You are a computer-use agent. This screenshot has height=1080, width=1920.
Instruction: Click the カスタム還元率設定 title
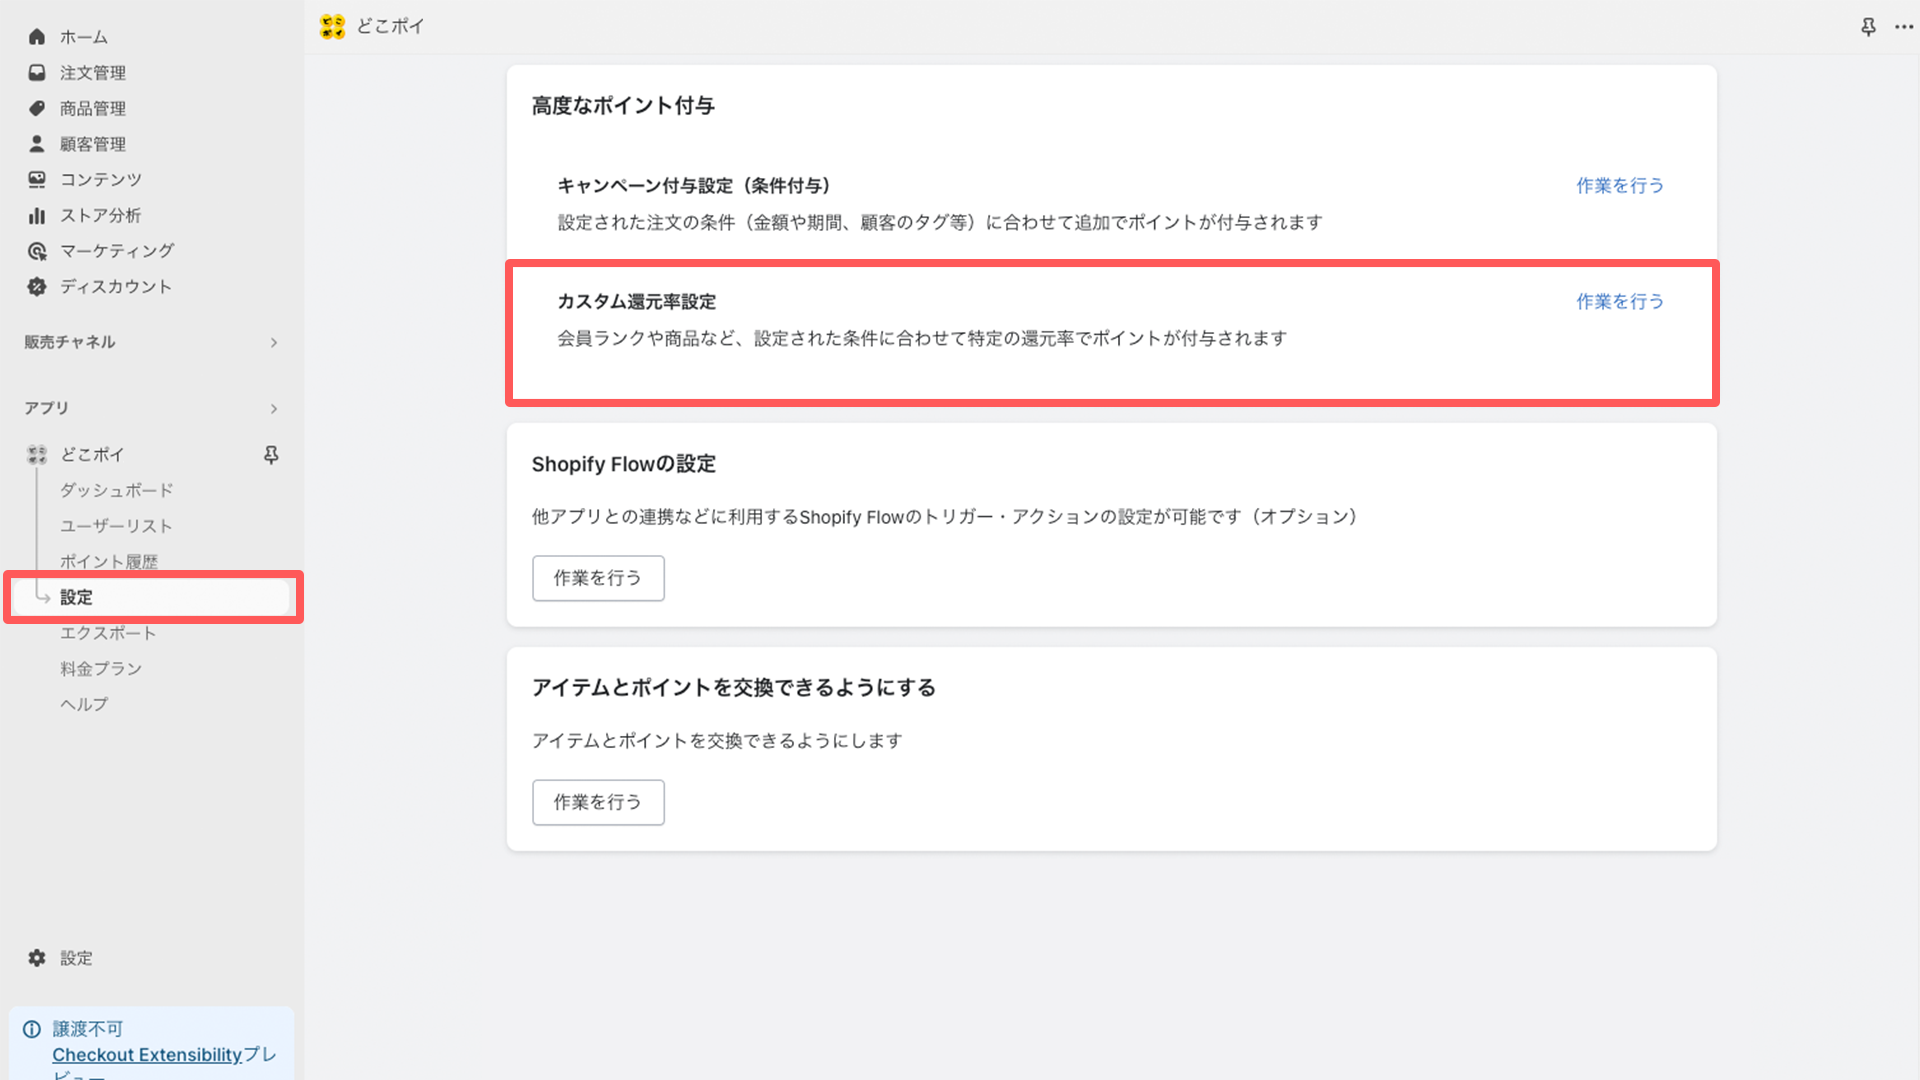pyautogui.click(x=637, y=302)
